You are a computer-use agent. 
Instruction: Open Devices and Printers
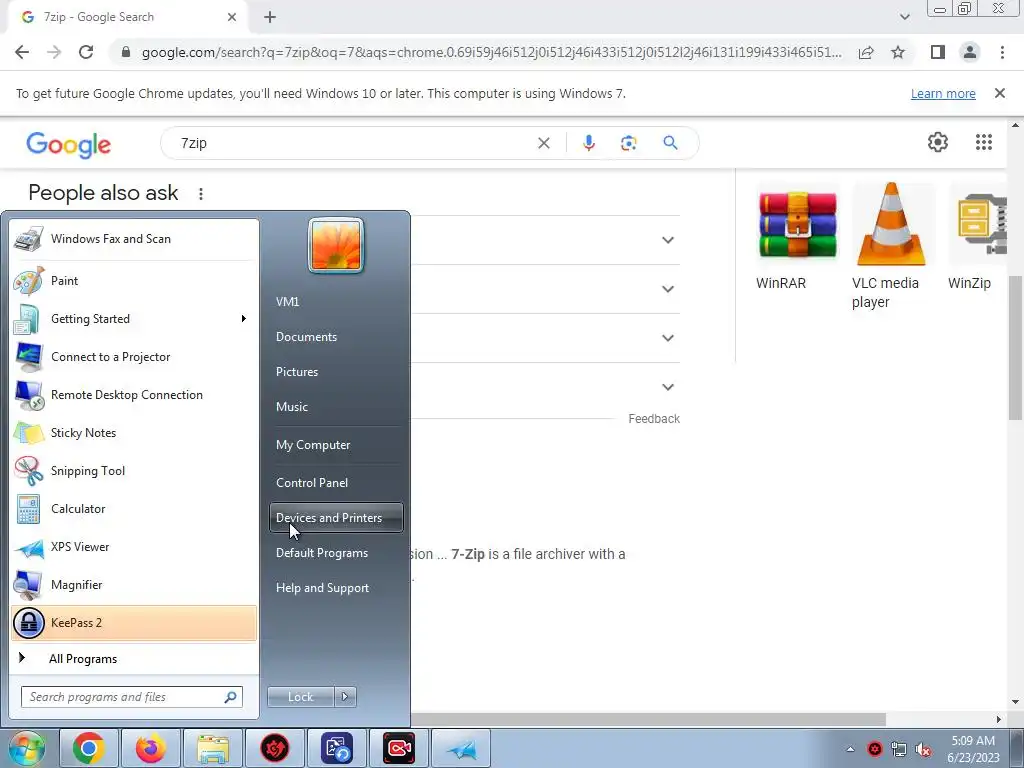coord(336,518)
